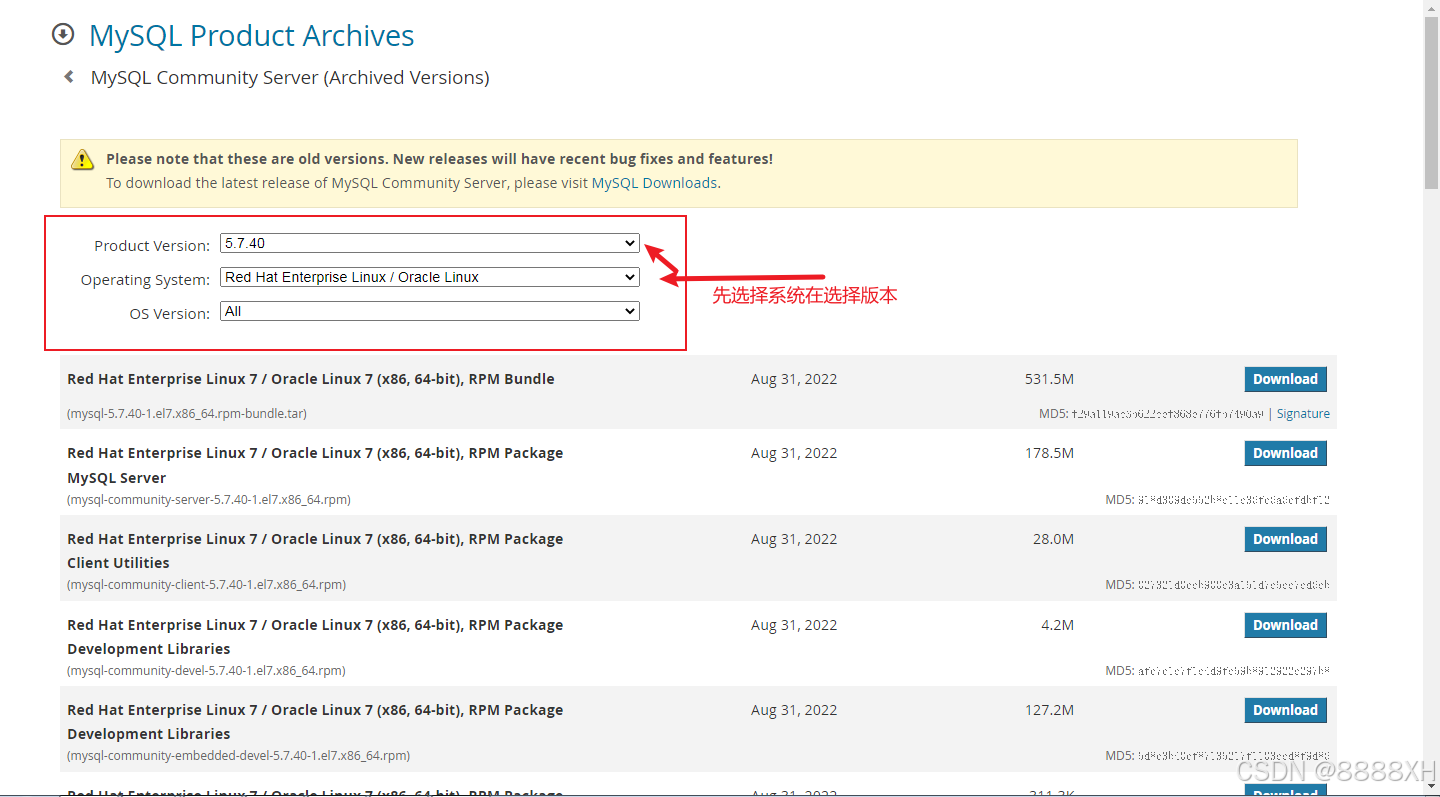
Task: Click the download circle icon beside page title
Action: (x=63, y=35)
